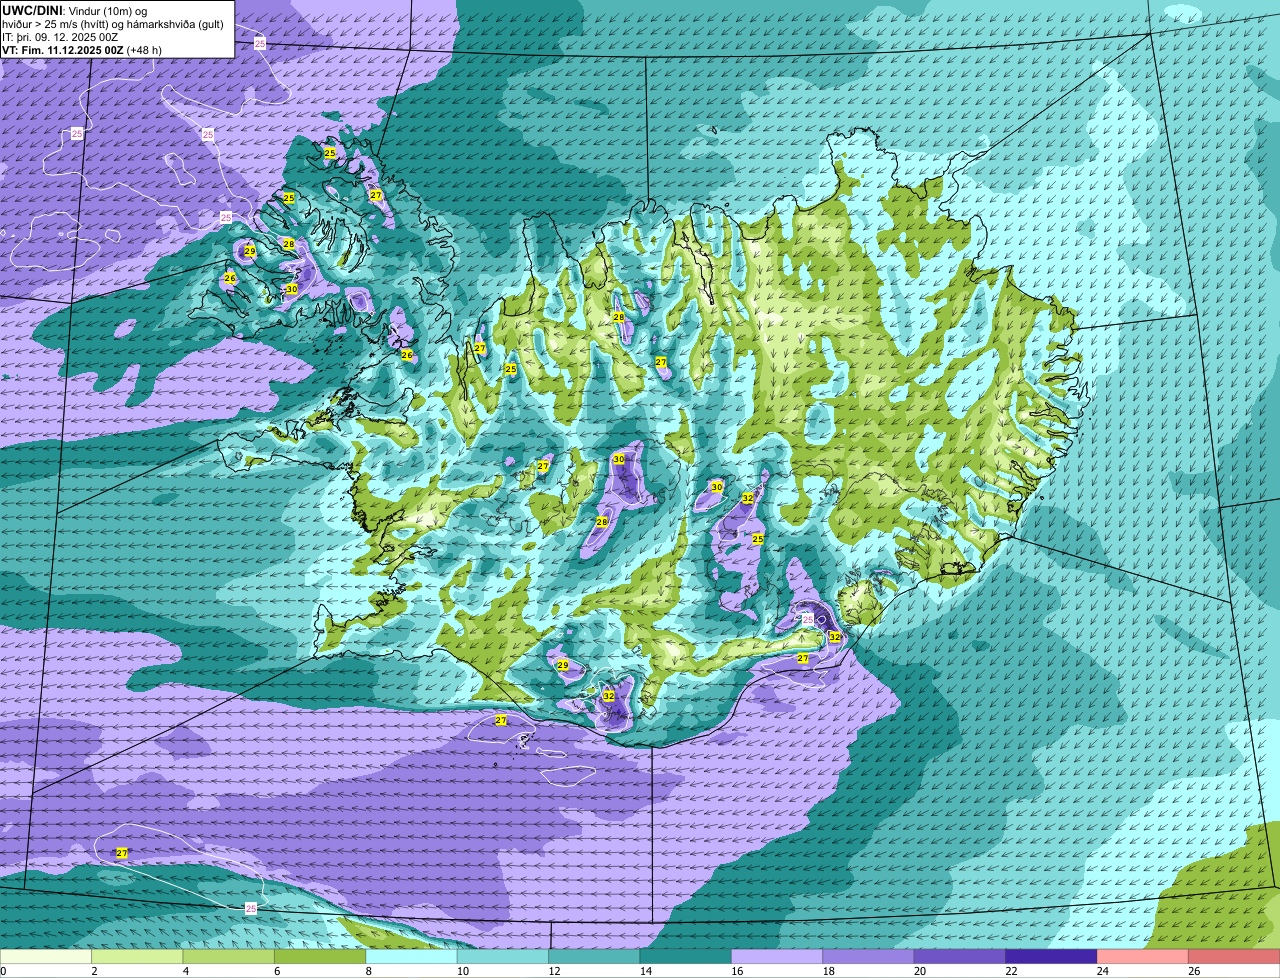Pick the 4–6 m/s green legend swatch
This screenshot has width=1280, height=978.
tap(228, 957)
